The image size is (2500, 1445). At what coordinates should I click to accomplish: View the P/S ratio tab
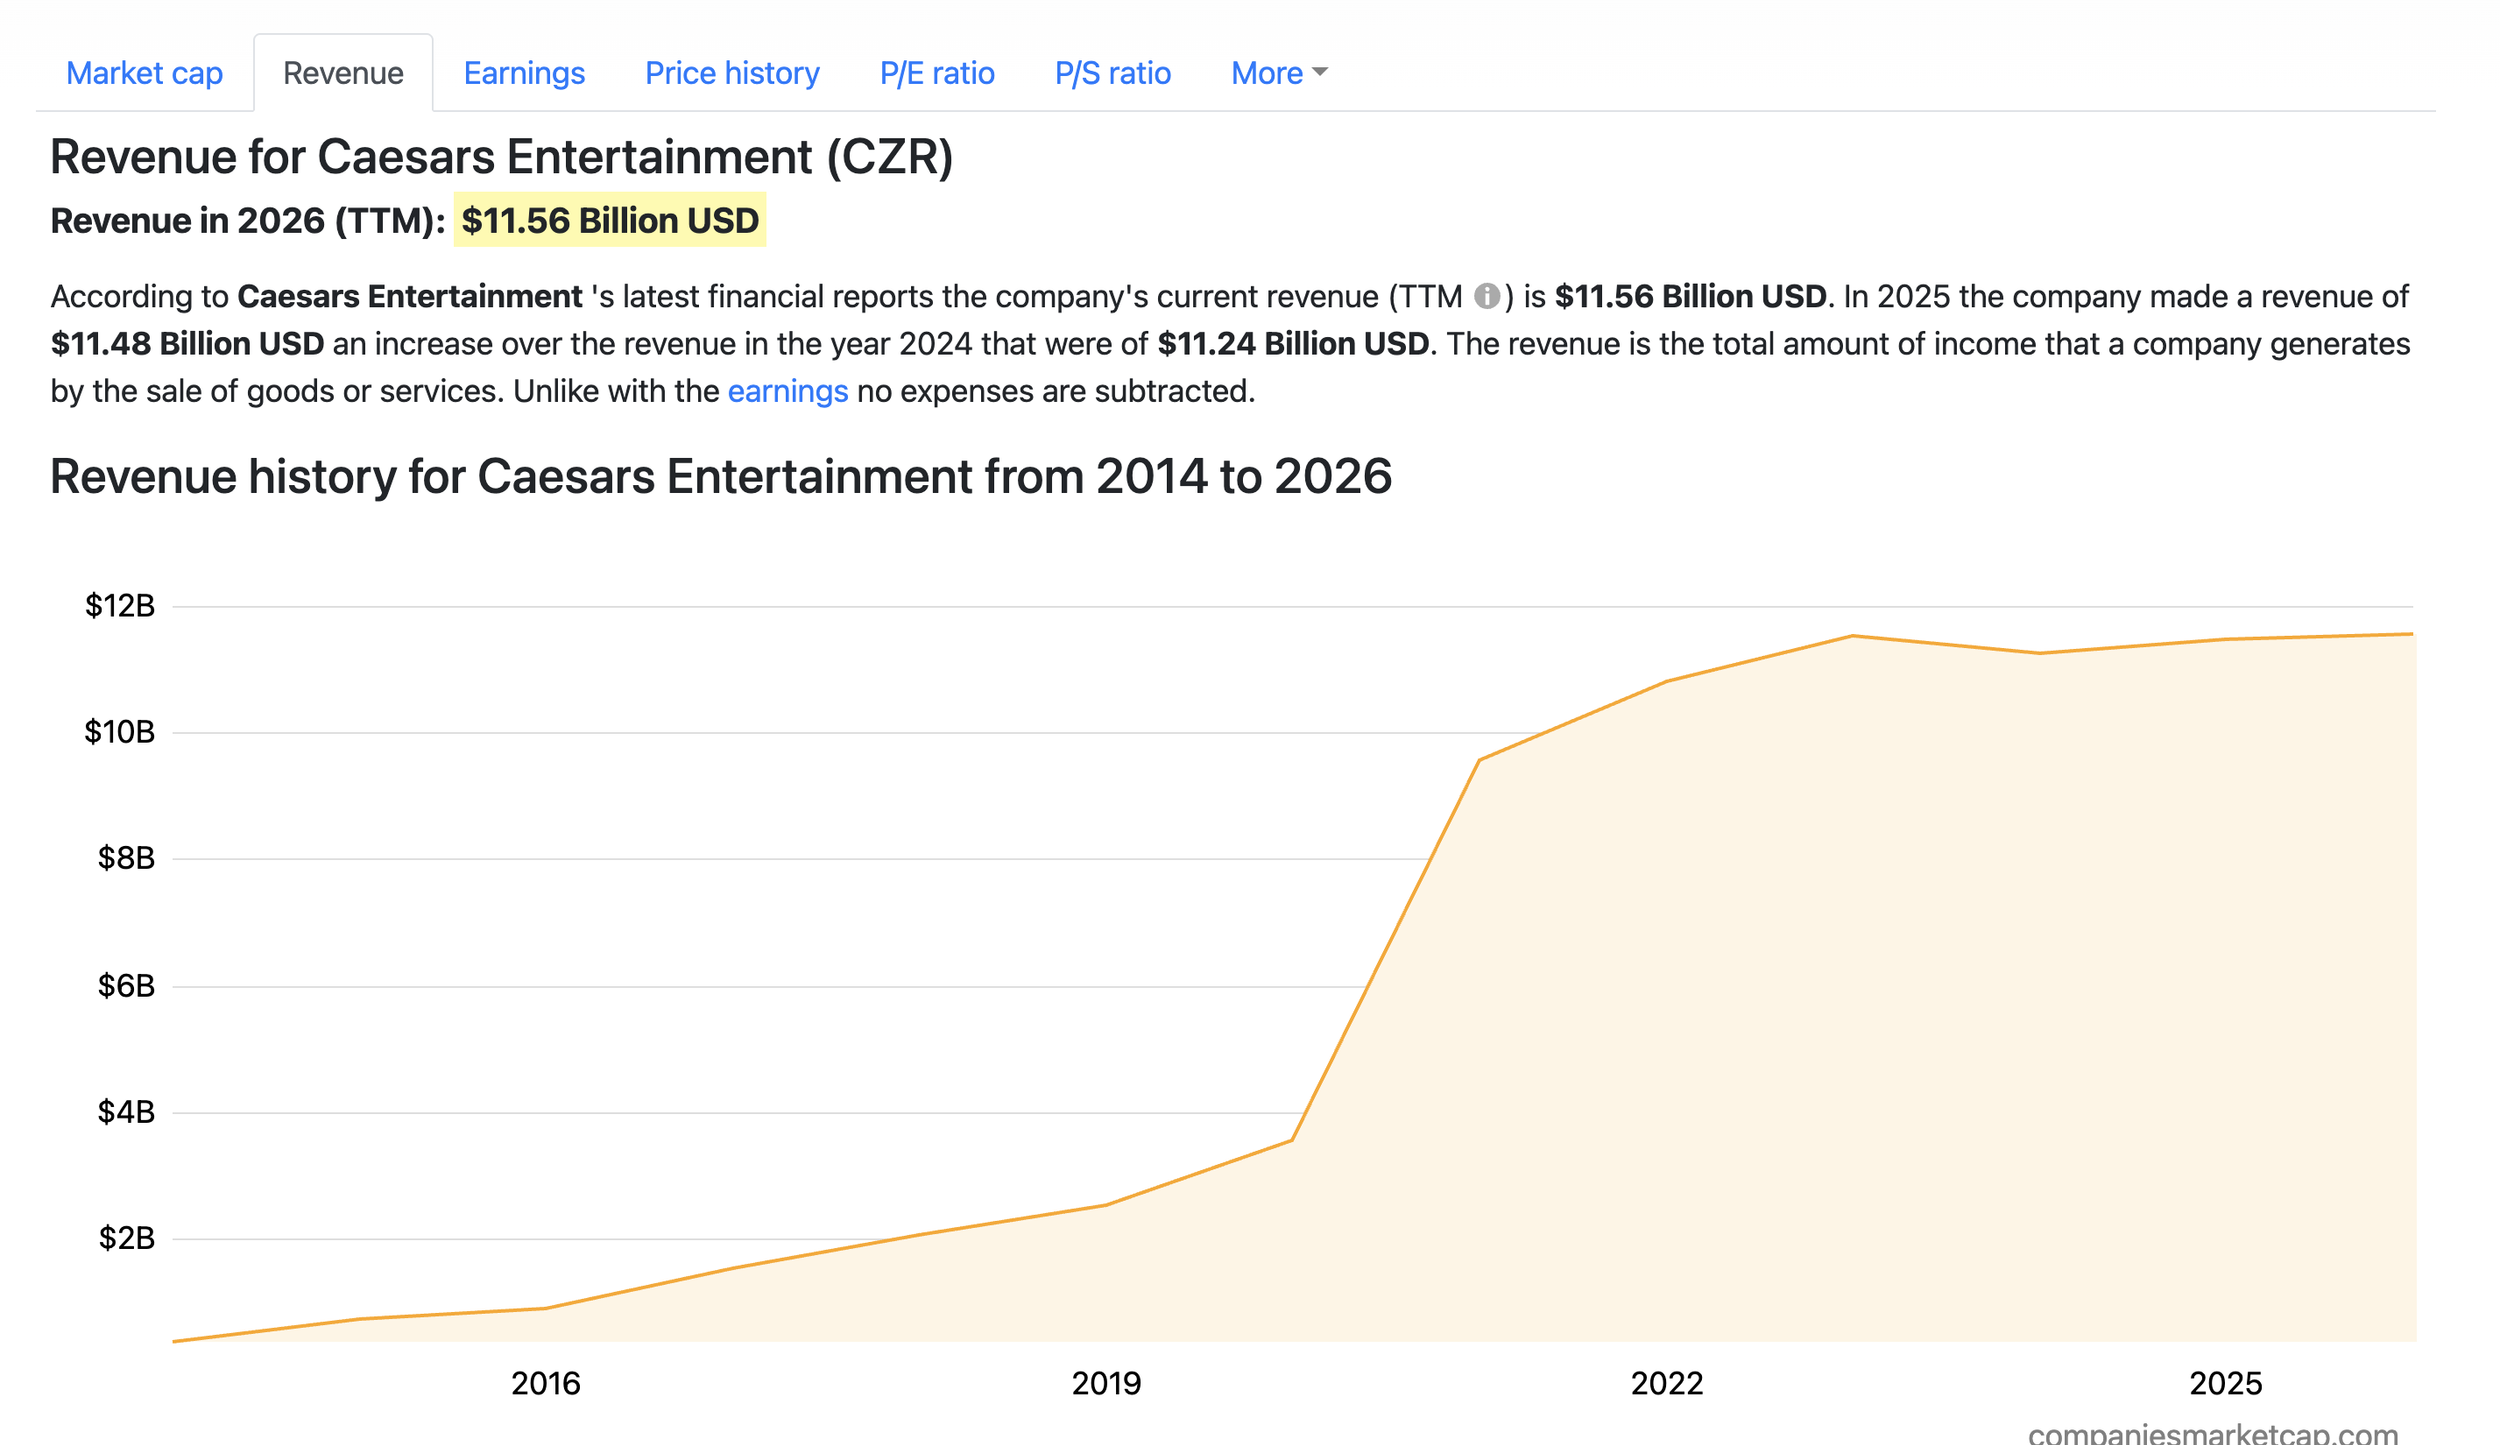[1112, 73]
